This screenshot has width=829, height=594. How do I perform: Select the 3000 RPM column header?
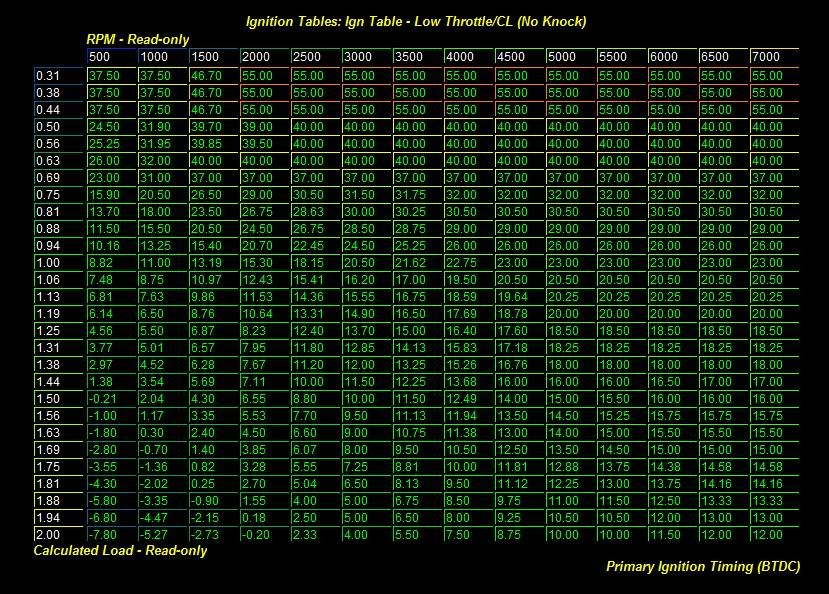tap(365, 57)
